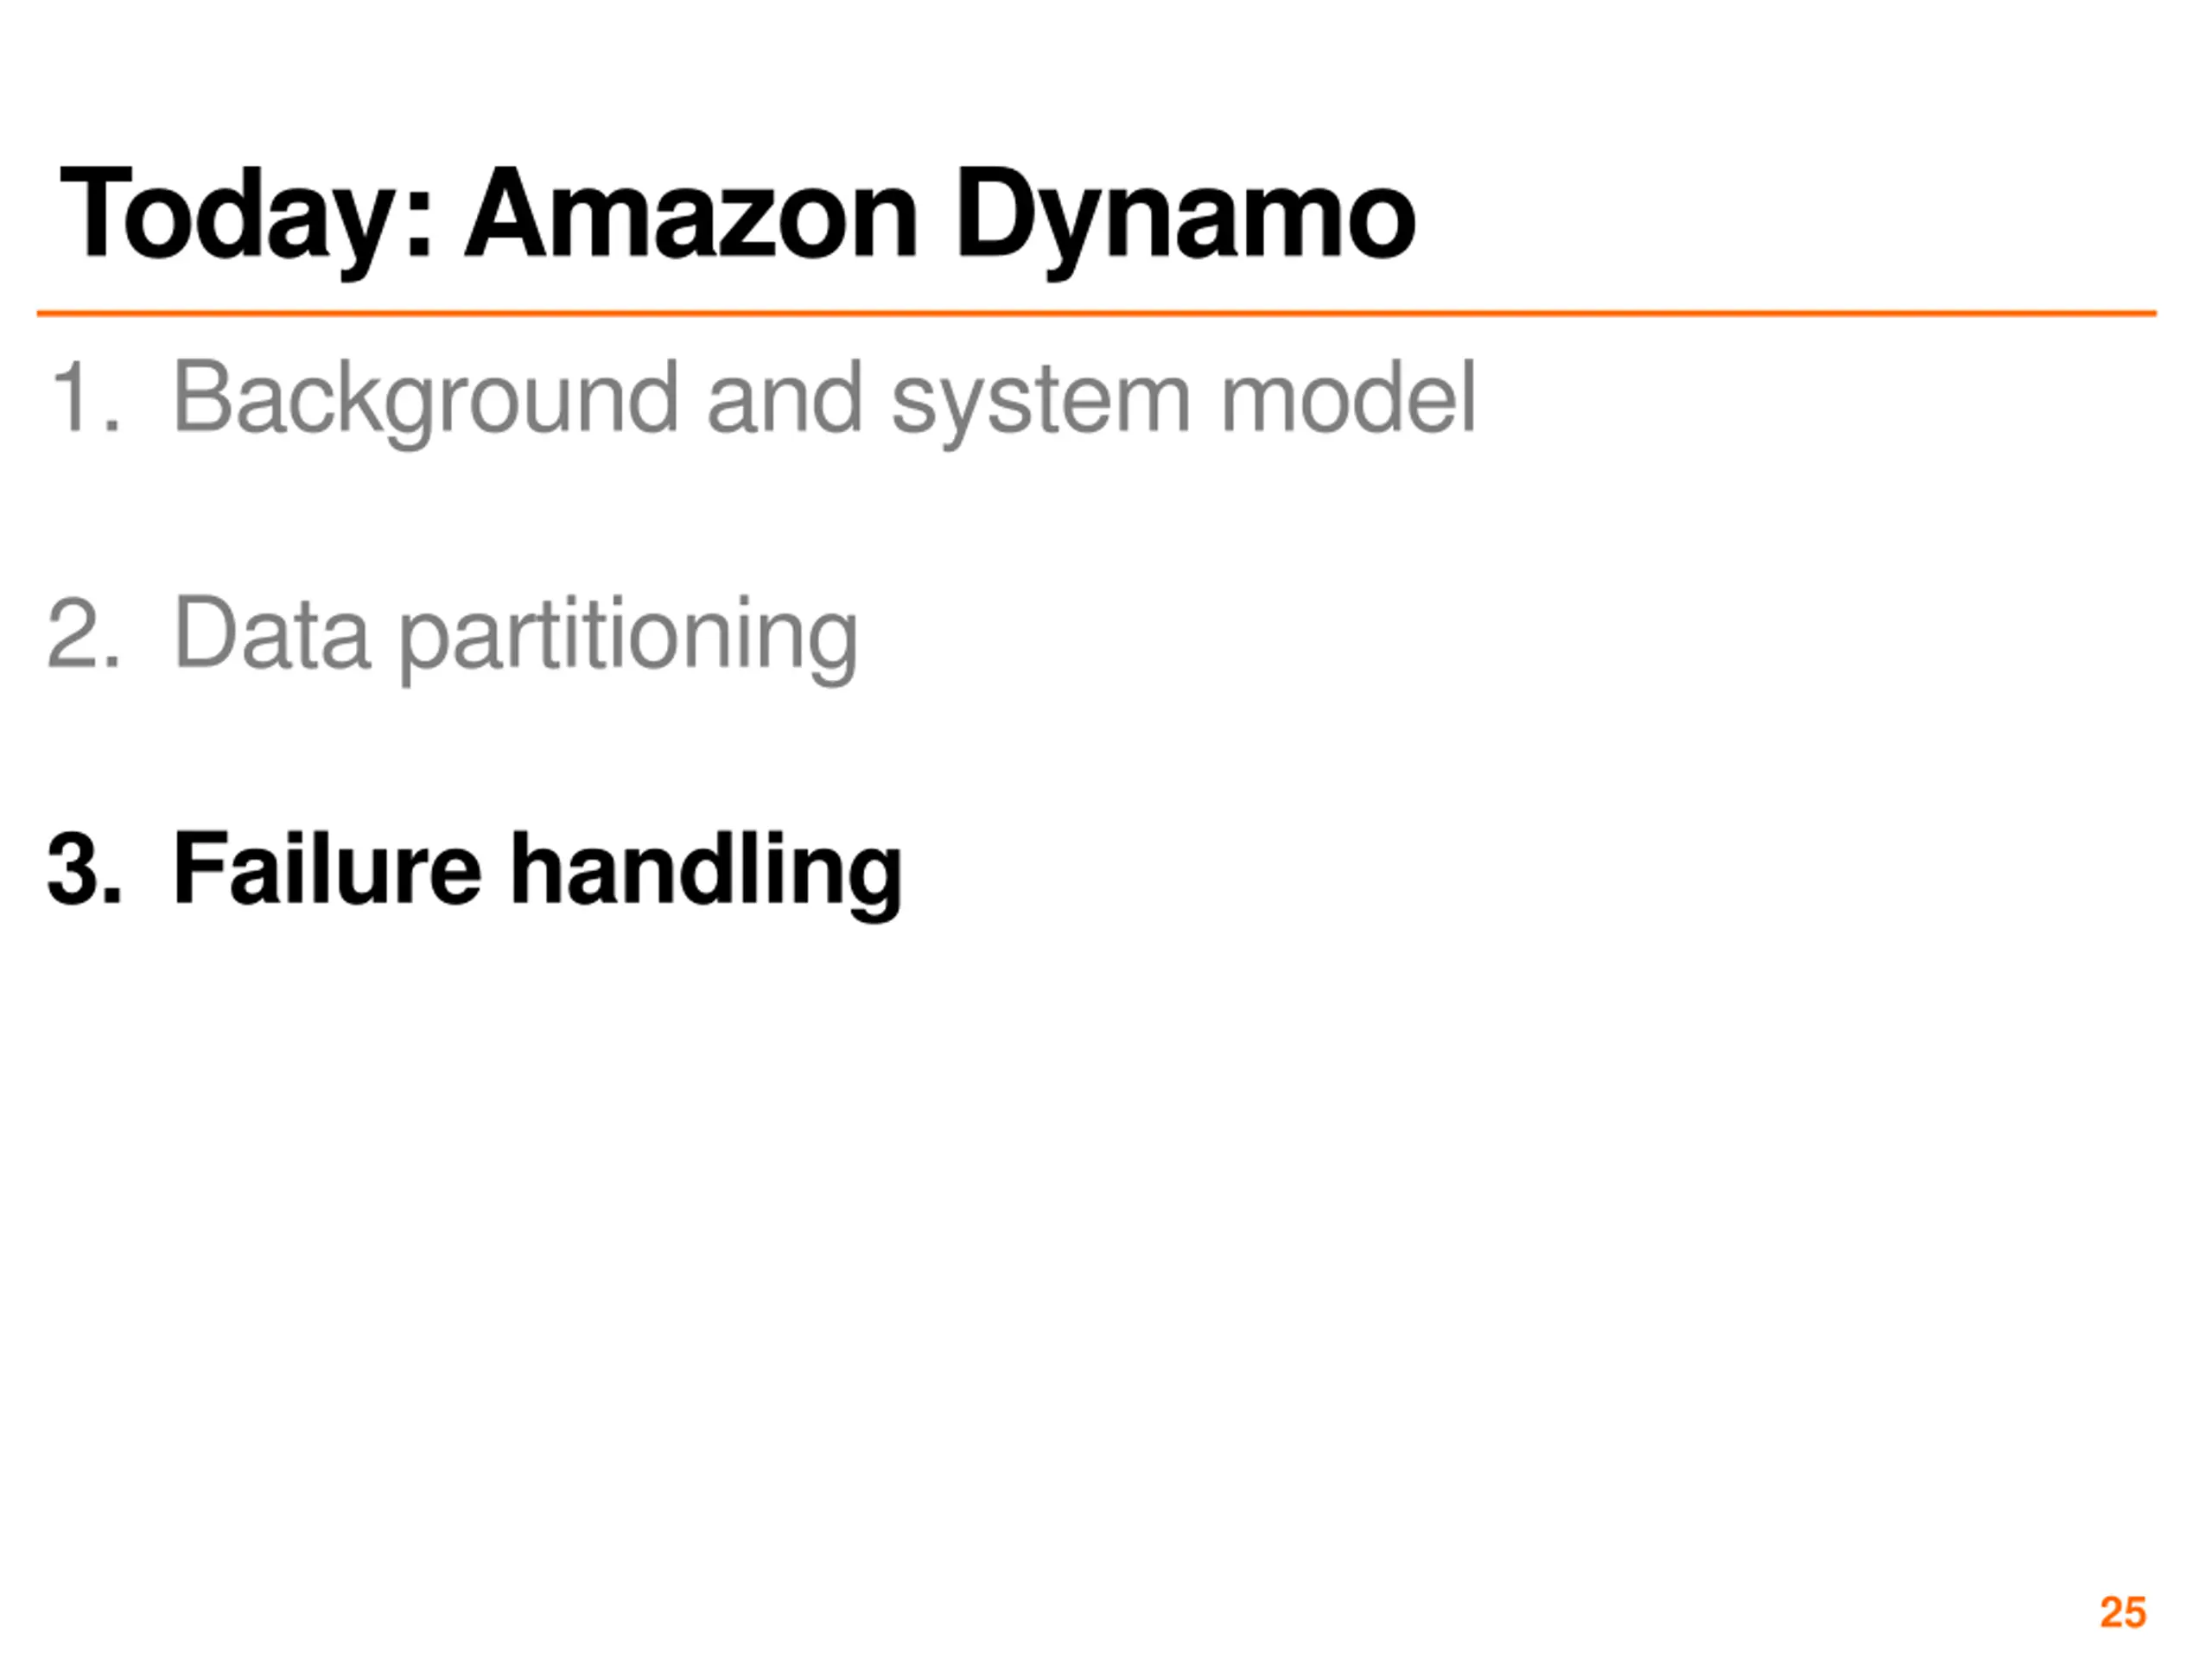Select the word "Data" in item two
2212x1659 pixels.
(x=272, y=634)
